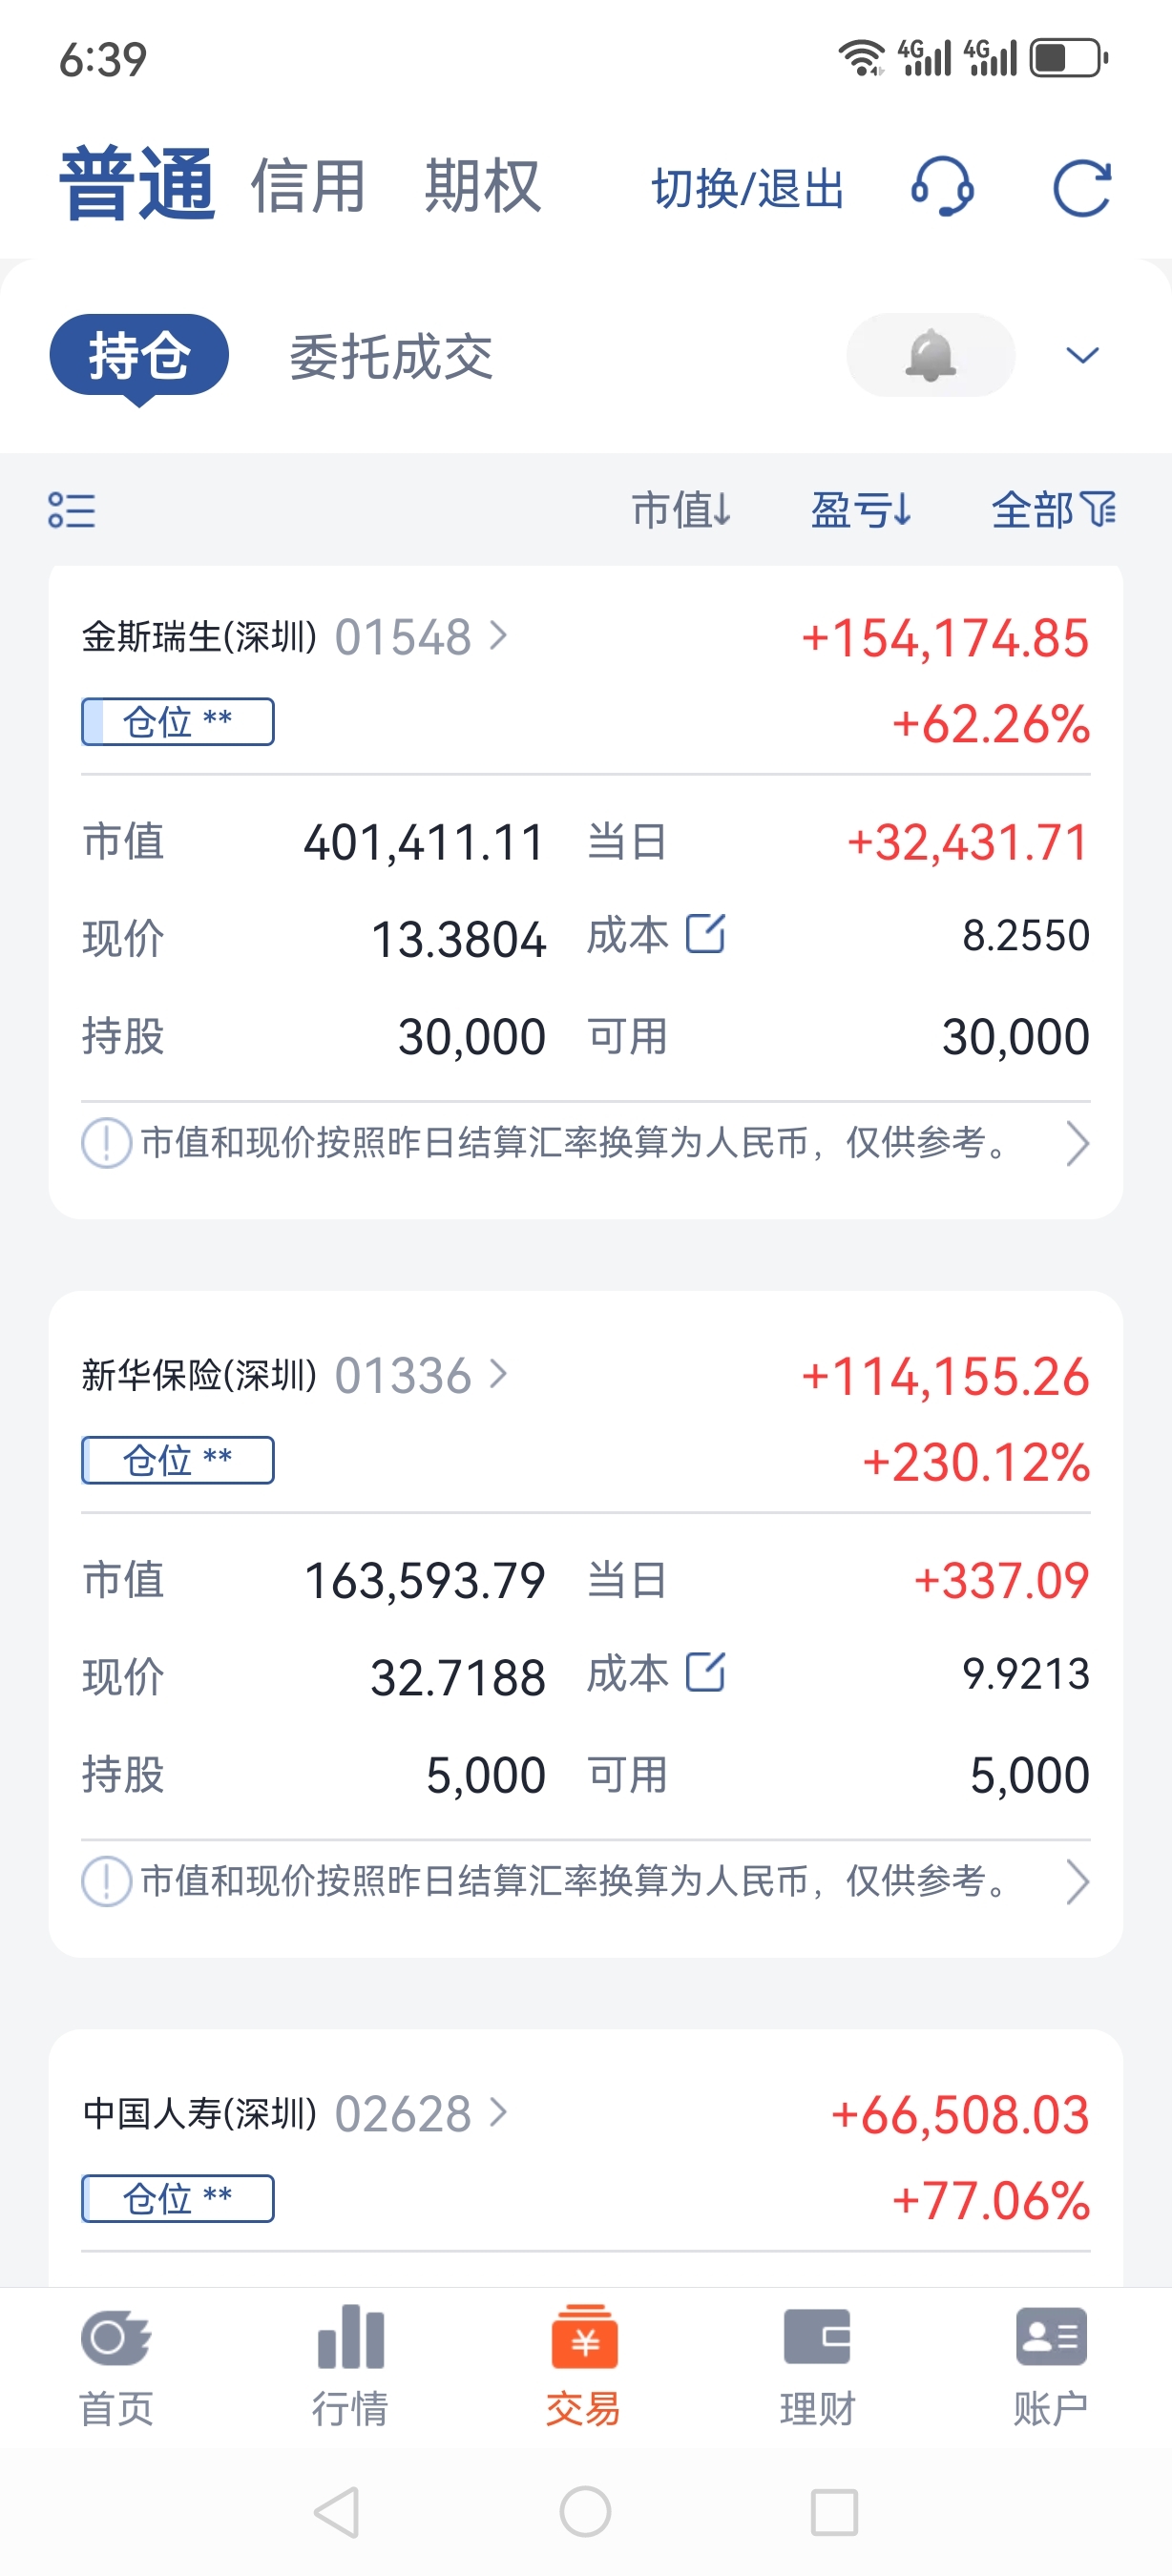Viewport: 1172px width, 2576px height.
Task: Tap the customer service headset icon
Action: pyautogui.click(x=942, y=187)
